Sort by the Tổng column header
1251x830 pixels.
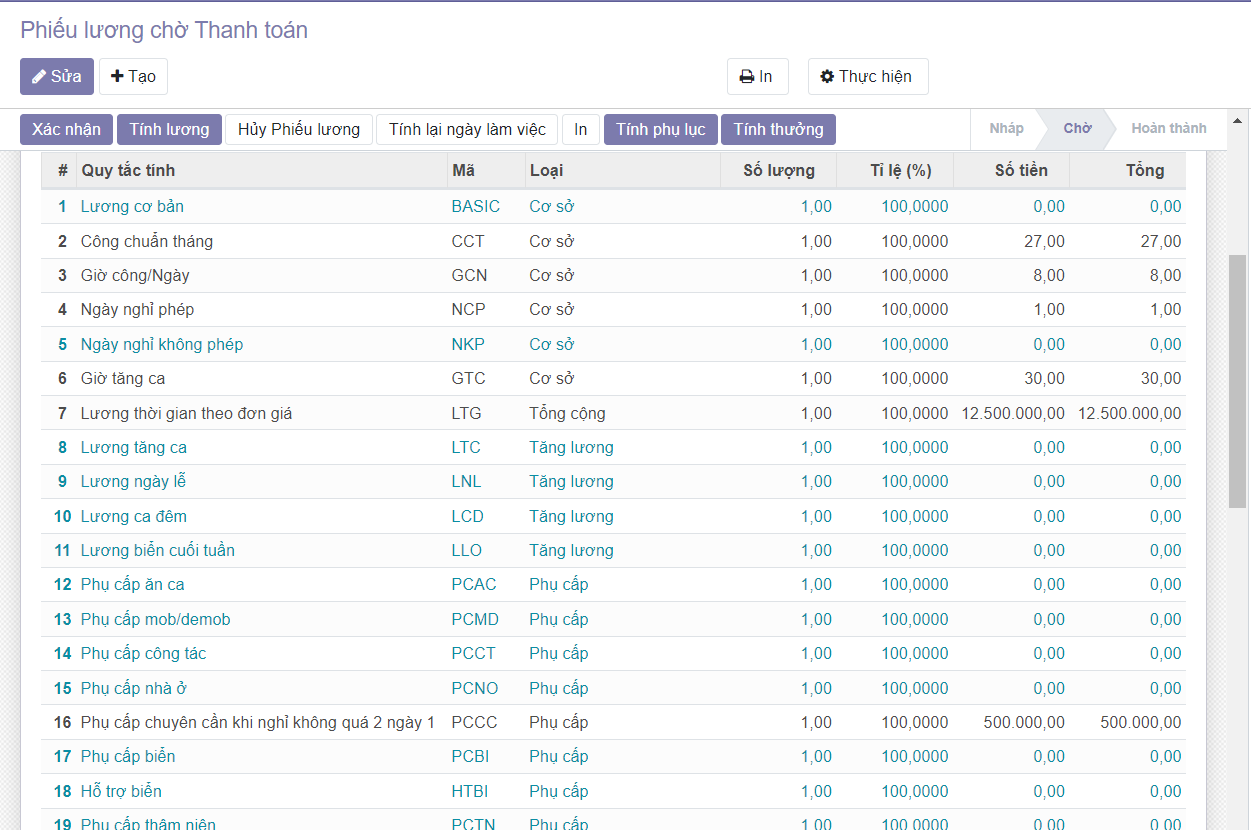click(1144, 170)
